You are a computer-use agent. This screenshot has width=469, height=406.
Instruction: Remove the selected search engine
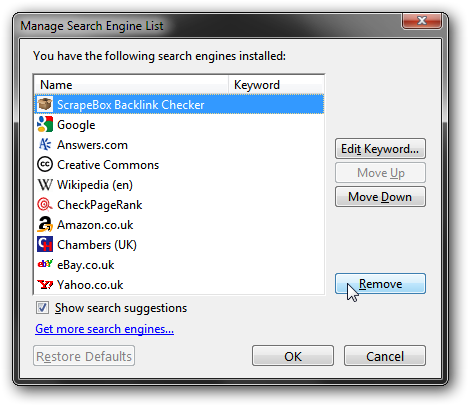(x=380, y=284)
